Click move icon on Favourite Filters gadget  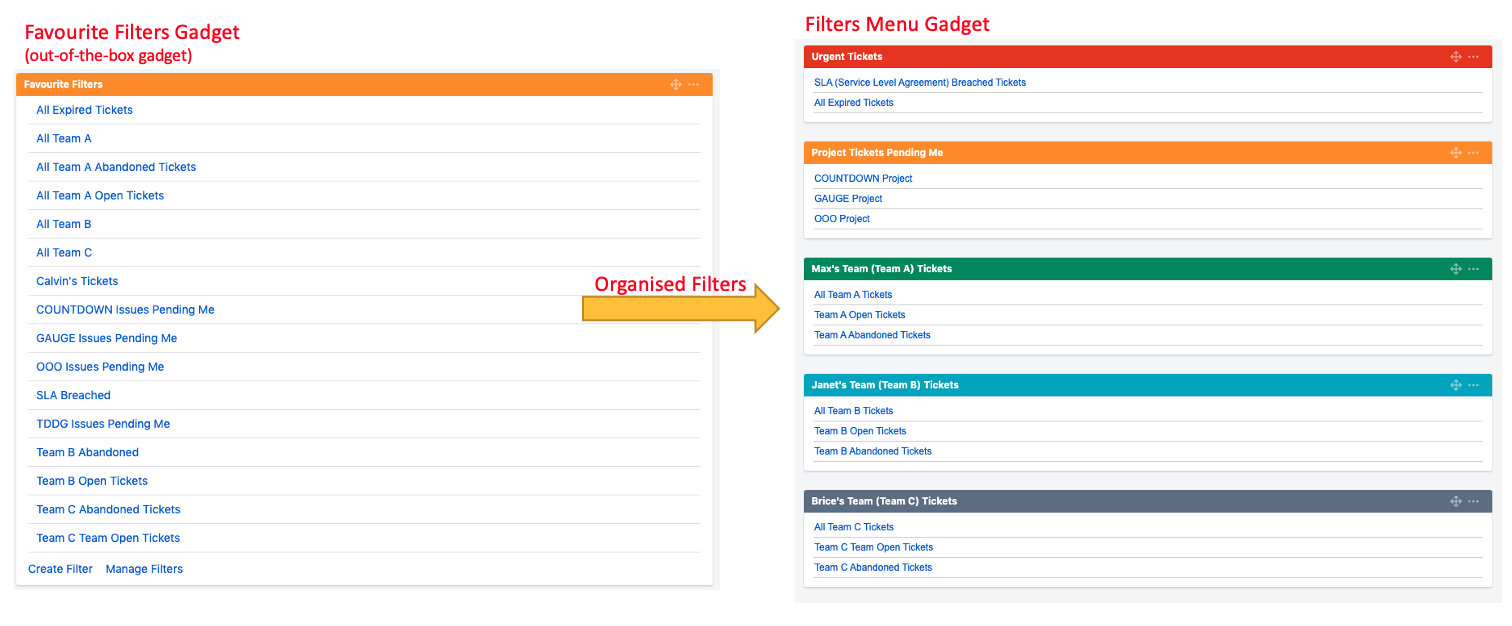point(676,85)
